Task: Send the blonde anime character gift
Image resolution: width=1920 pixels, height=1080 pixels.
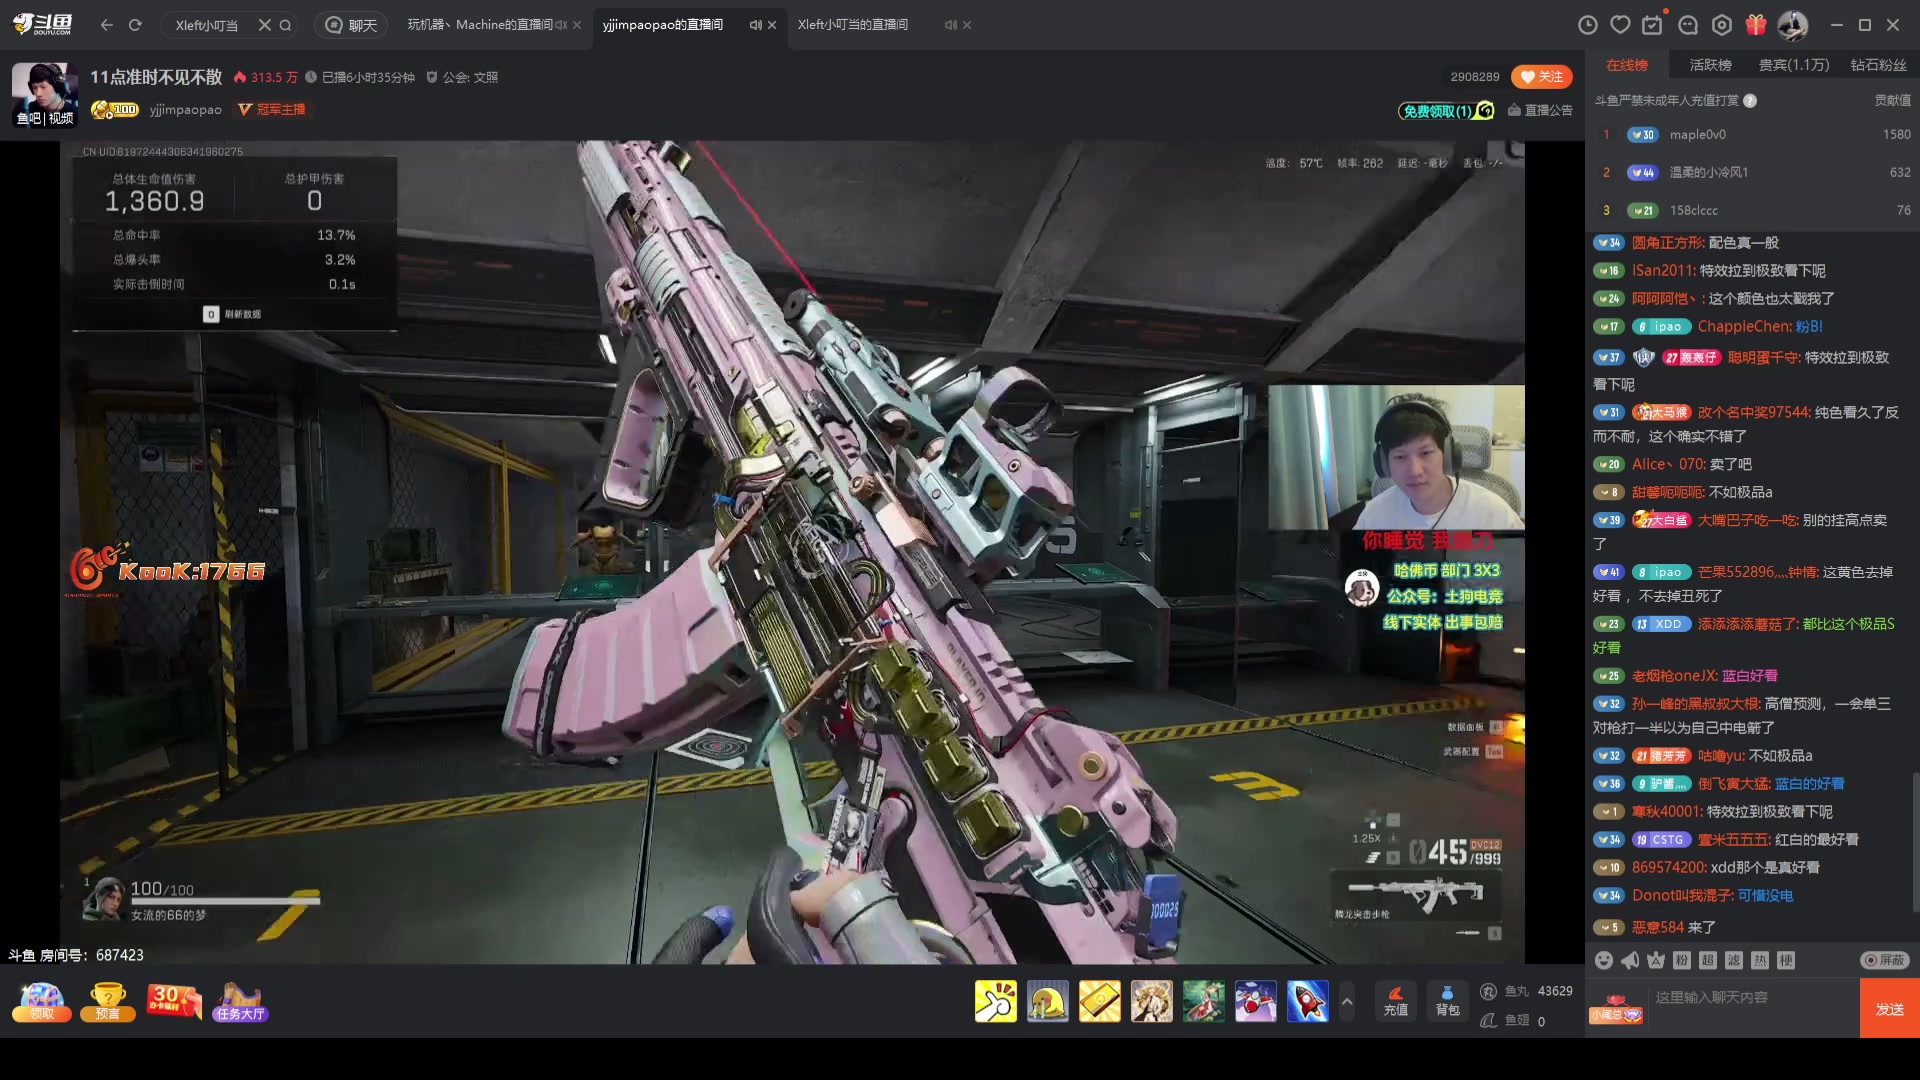Action: pyautogui.click(x=1151, y=1001)
